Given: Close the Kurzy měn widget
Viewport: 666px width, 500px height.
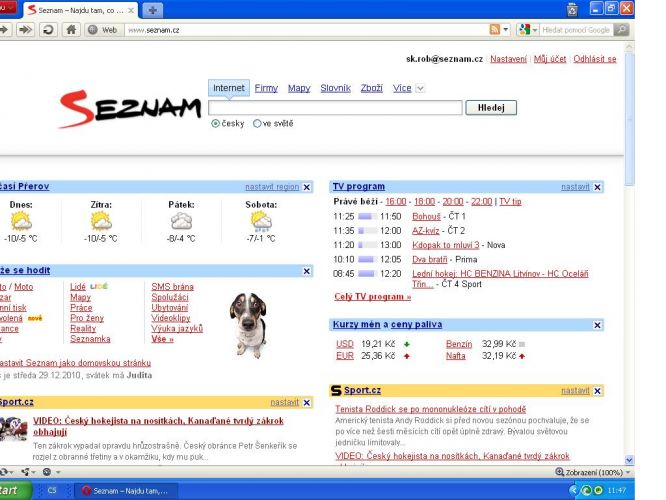Looking at the screenshot, I should coord(597,325).
